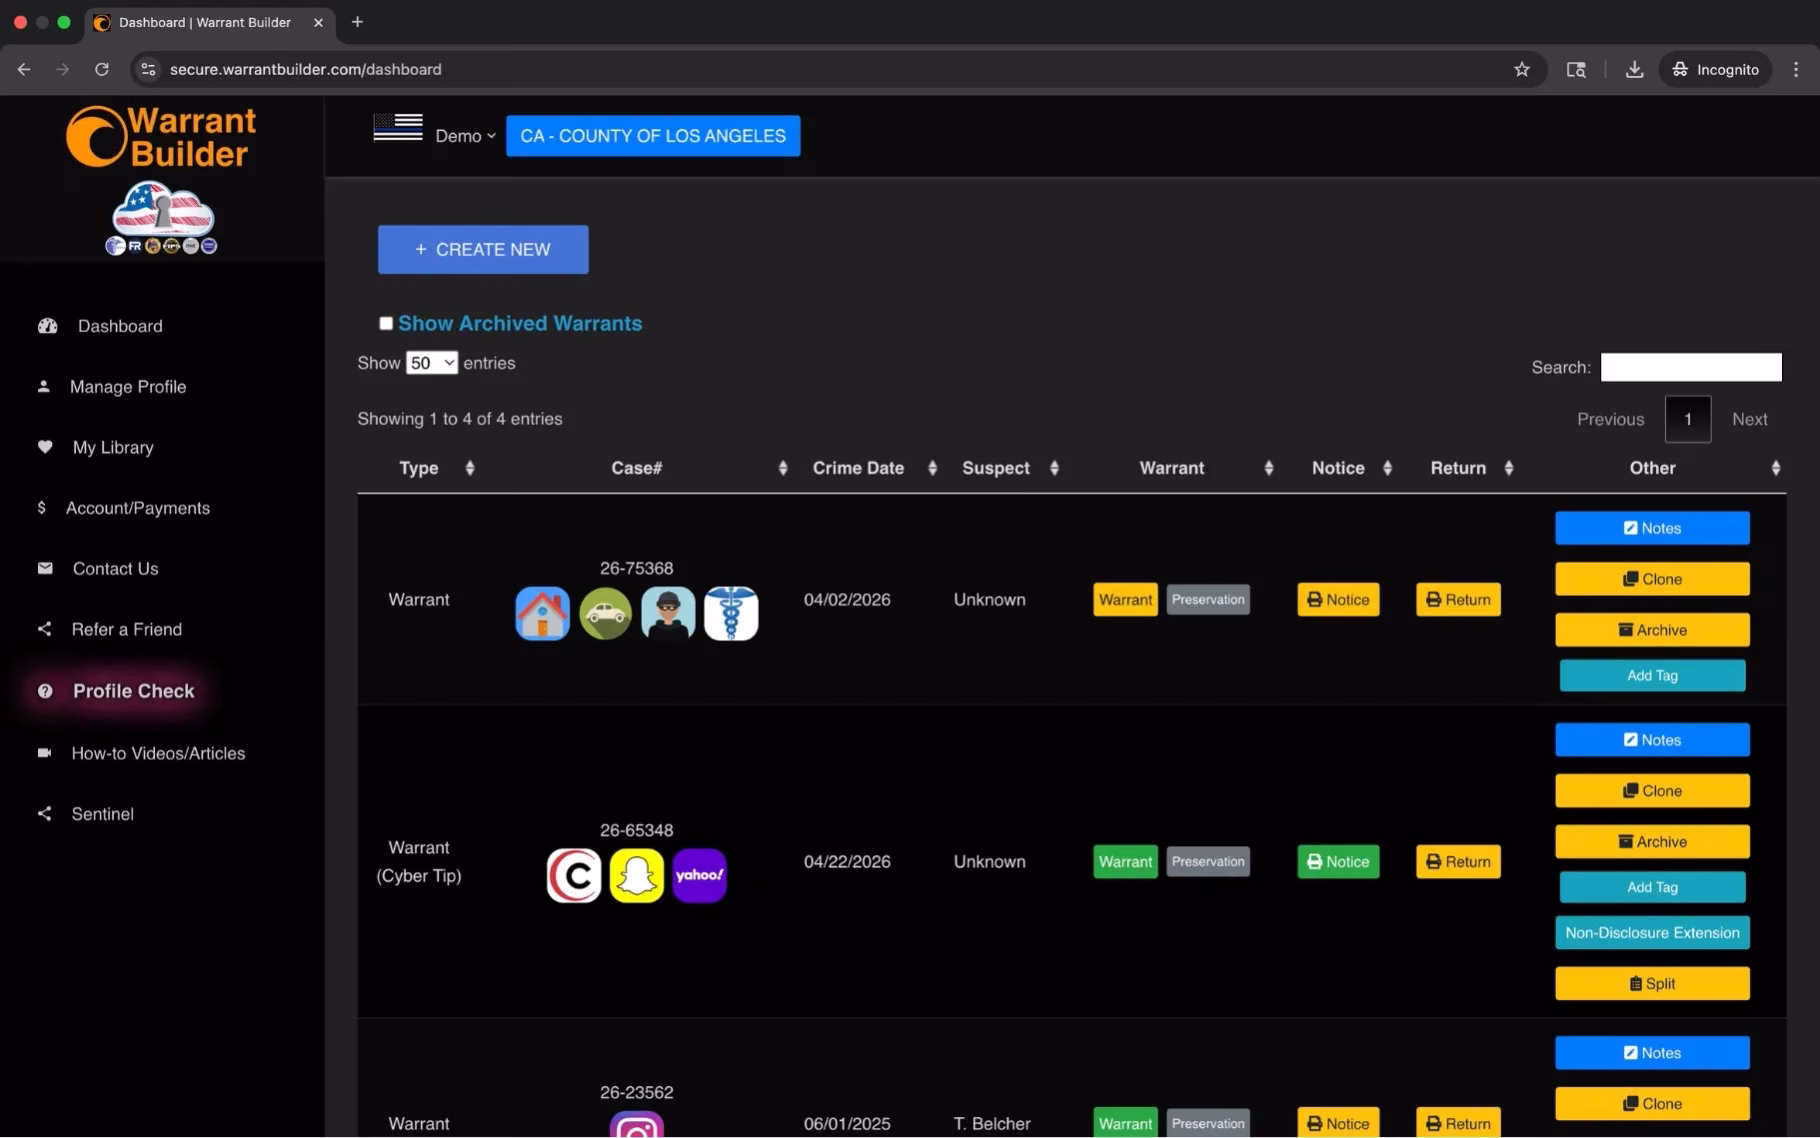Bookmark this page with the star icon
The width and height of the screenshot is (1820, 1138).
(x=1521, y=69)
